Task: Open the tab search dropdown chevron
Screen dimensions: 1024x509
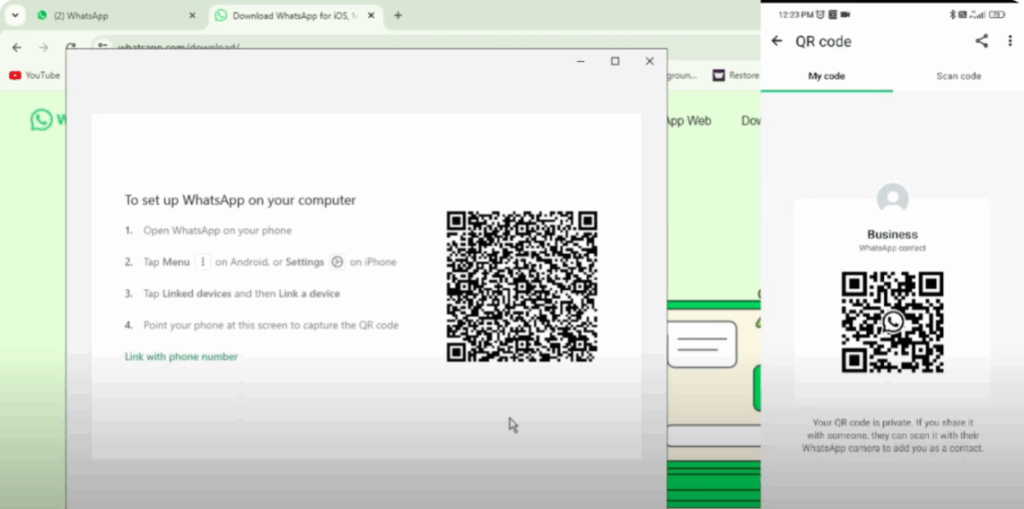Action: (14, 16)
